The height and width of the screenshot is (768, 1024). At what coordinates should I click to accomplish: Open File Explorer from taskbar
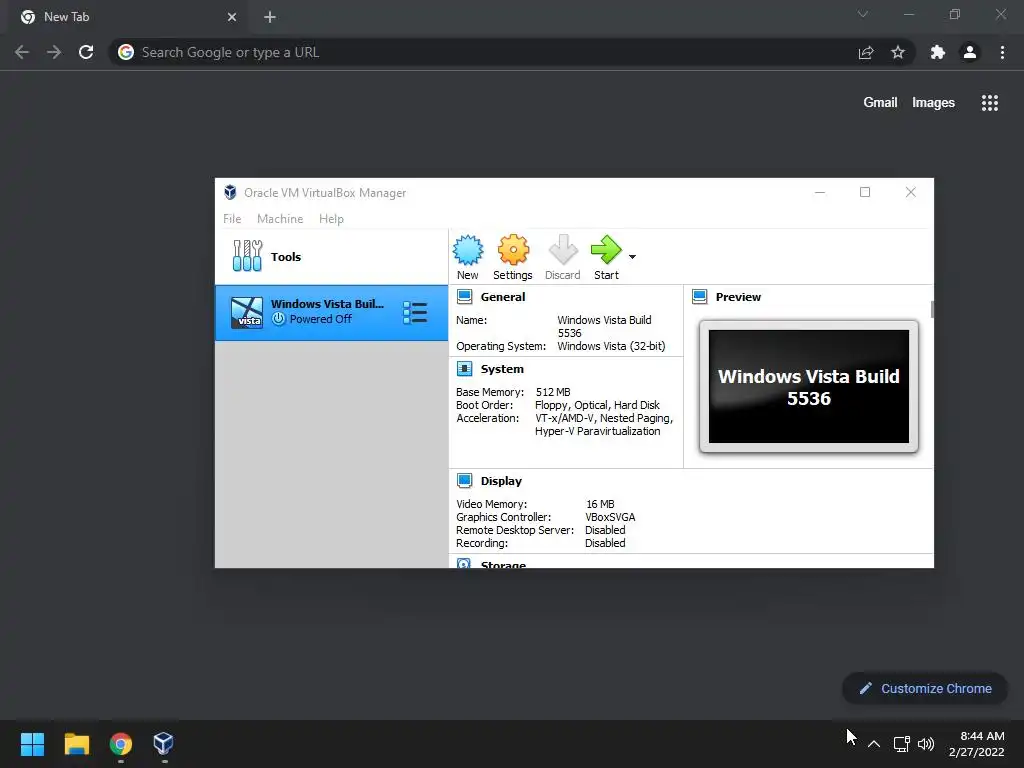[76, 744]
